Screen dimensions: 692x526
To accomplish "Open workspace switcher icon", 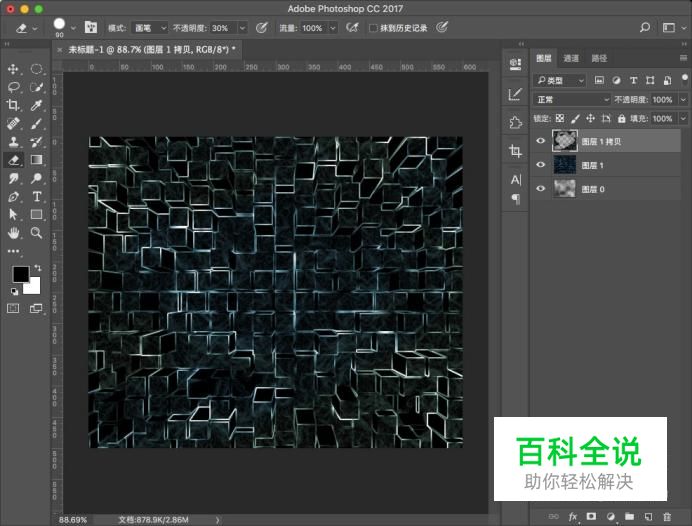I will [669, 28].
